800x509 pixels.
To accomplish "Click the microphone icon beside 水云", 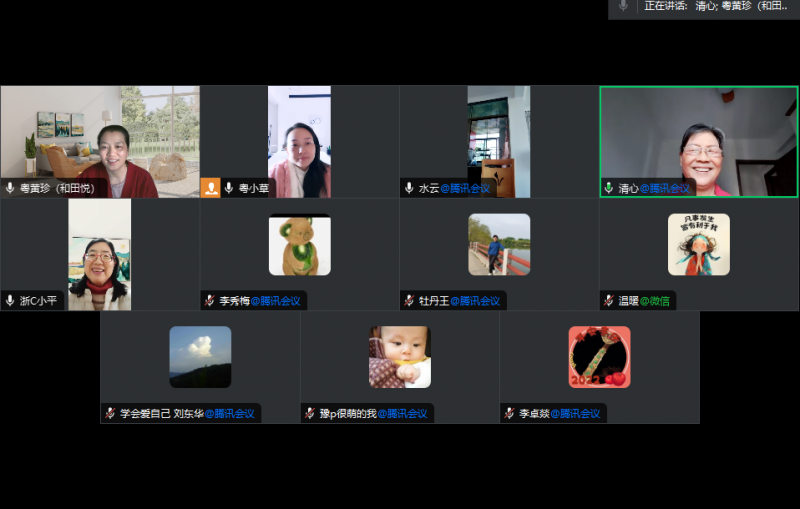I will (409, 188).
